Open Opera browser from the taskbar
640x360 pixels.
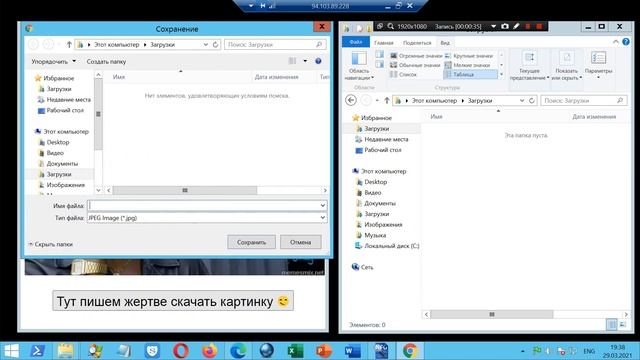[181, 351]
